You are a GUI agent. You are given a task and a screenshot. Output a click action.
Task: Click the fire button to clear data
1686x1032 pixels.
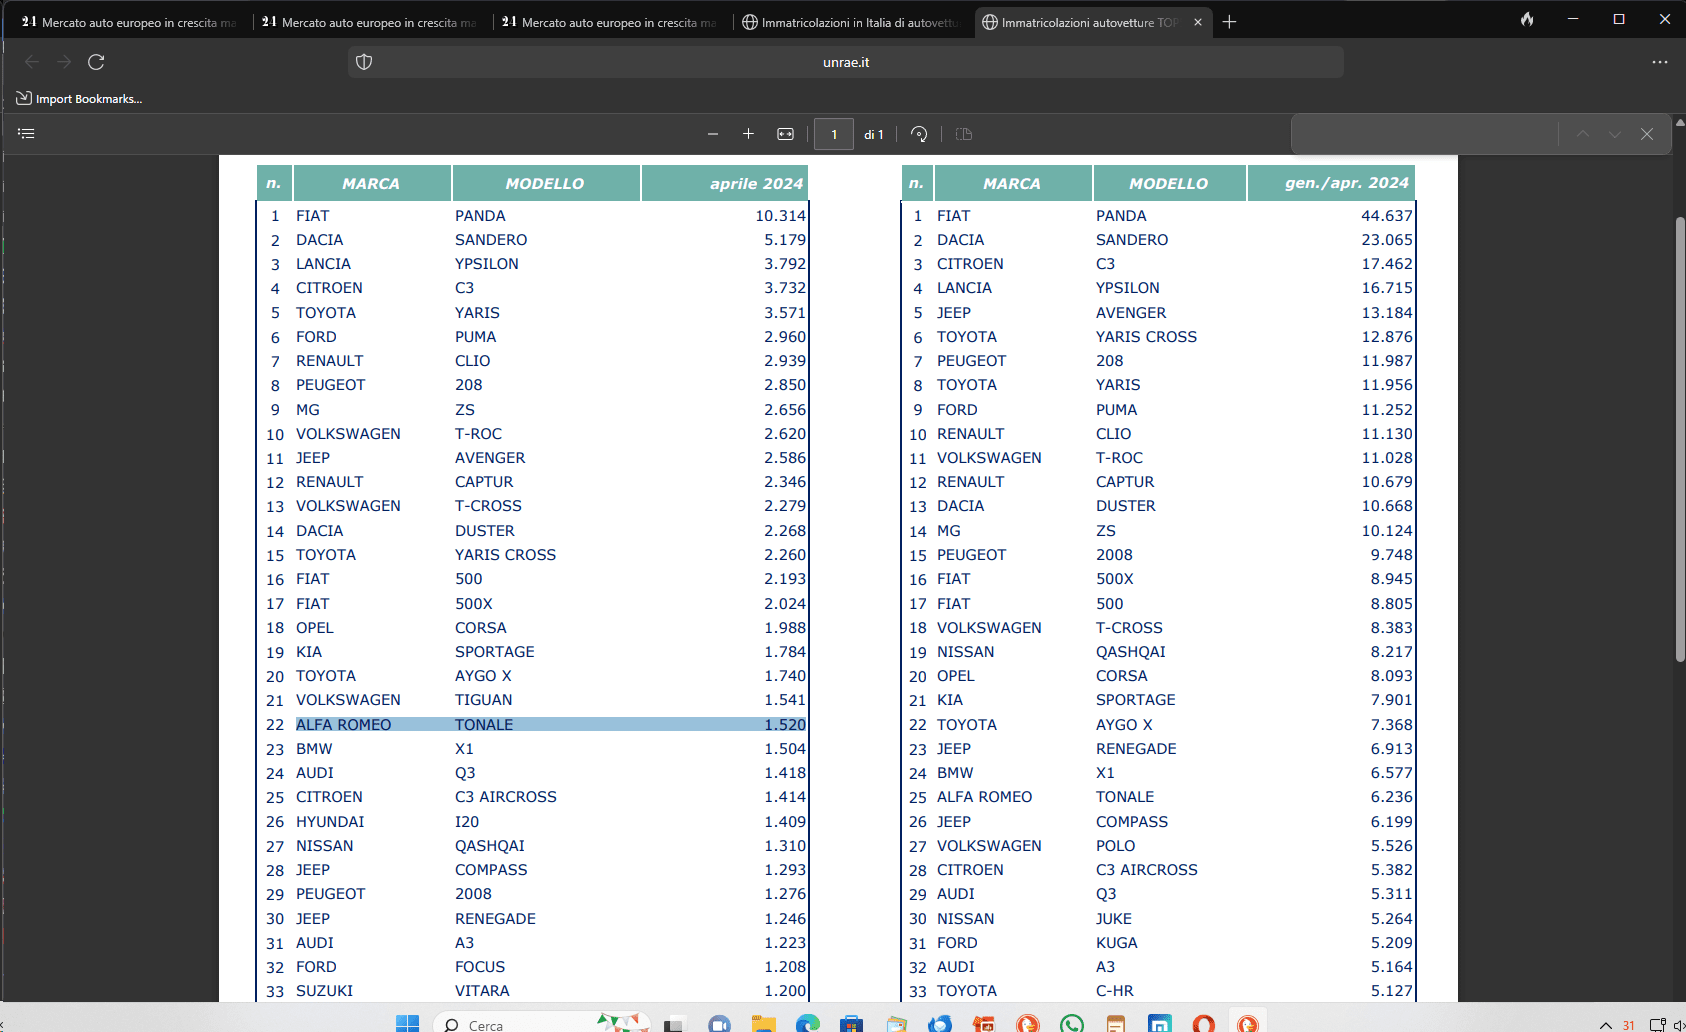point(1527,19)
